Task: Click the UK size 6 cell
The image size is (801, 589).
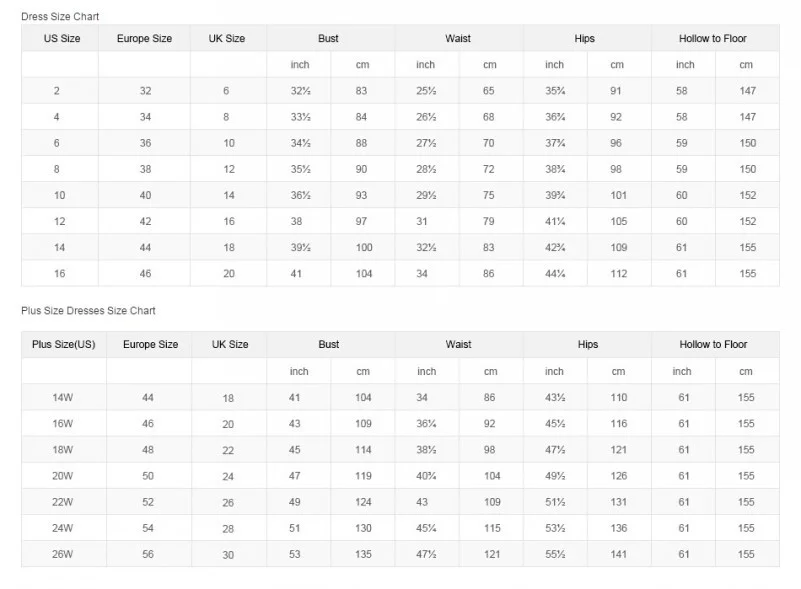Action: (226, 91)
